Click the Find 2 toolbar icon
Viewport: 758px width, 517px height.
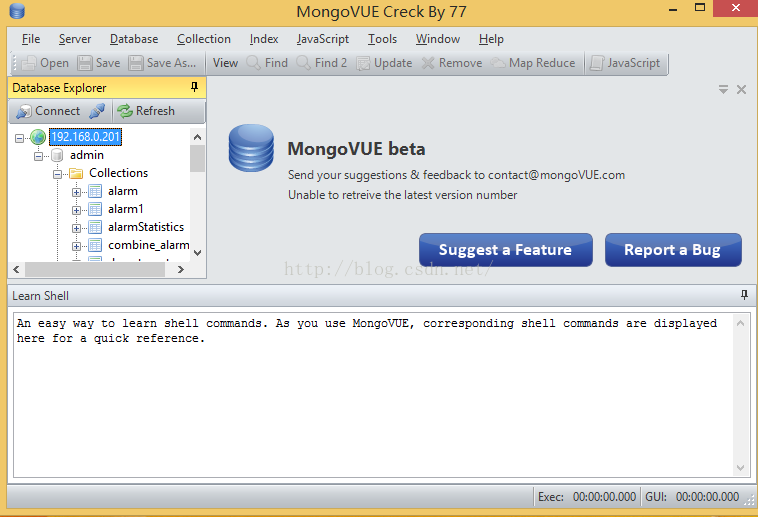point(304,63)
